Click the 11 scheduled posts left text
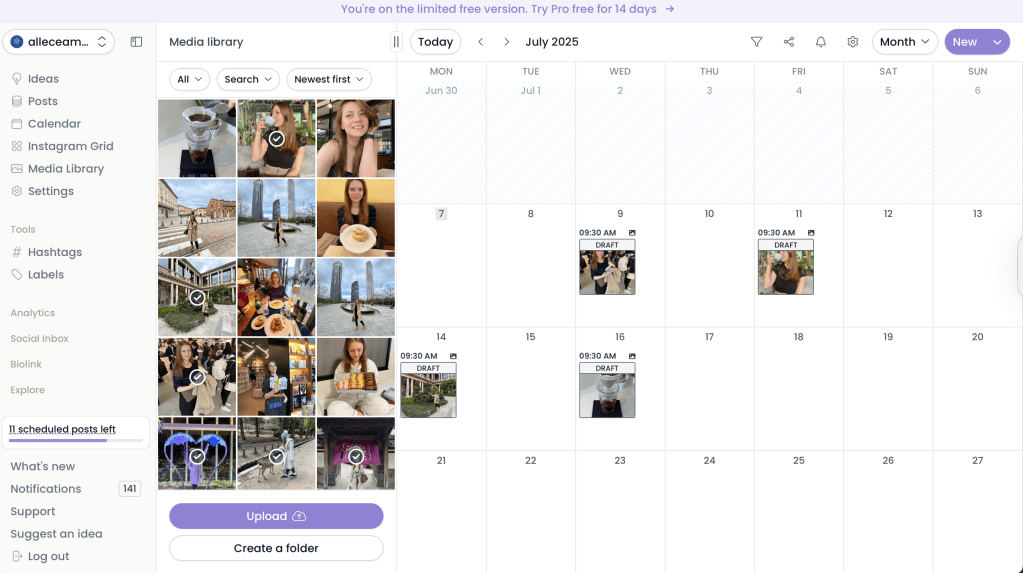This screenshot has width=1023, height=573. (62, 429)
